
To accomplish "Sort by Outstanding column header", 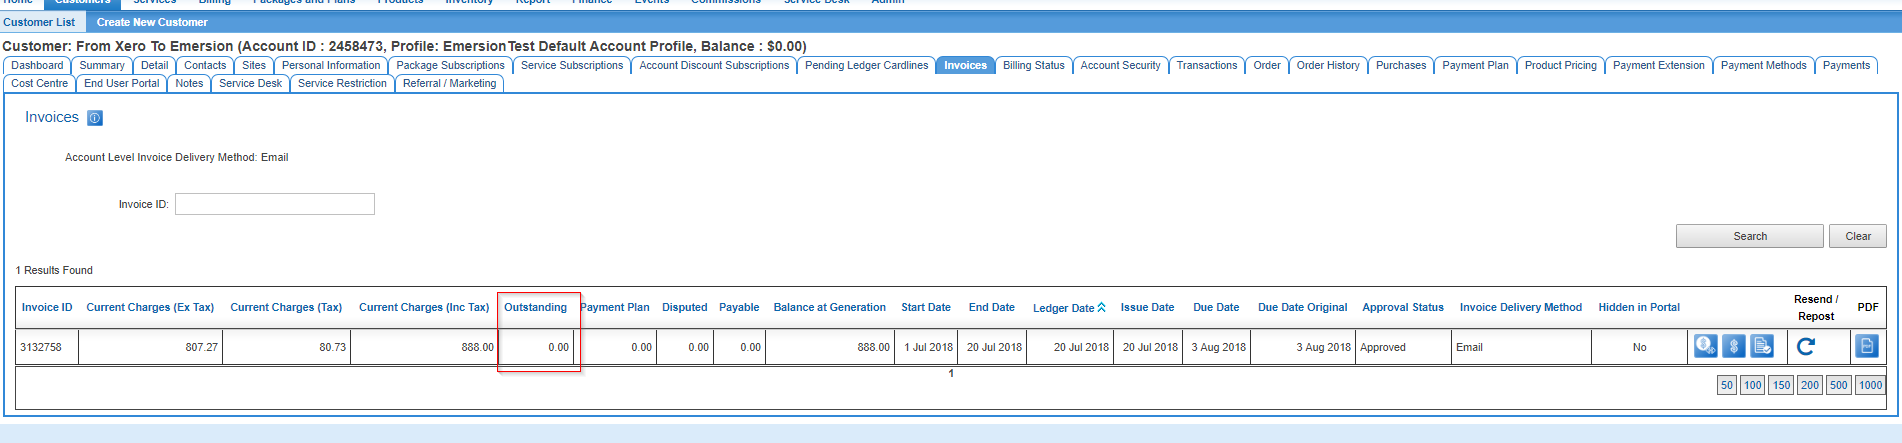I will [x=535, y=308].
